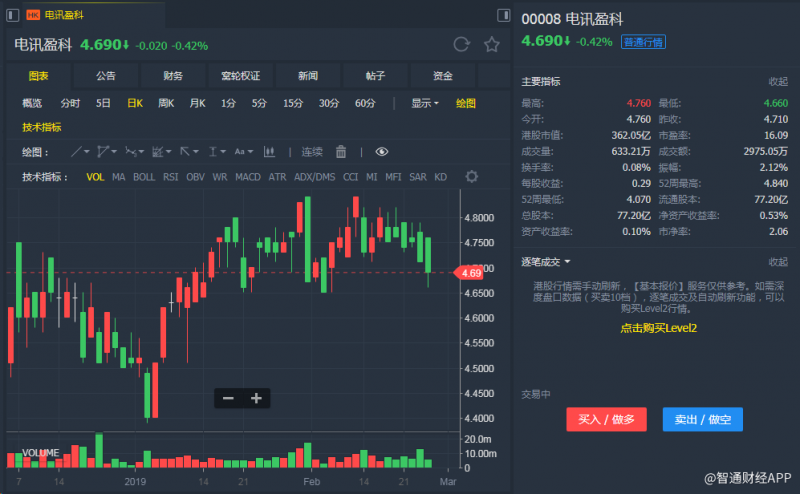Collapse the 主要指标 section via 收起

[778, 82]
